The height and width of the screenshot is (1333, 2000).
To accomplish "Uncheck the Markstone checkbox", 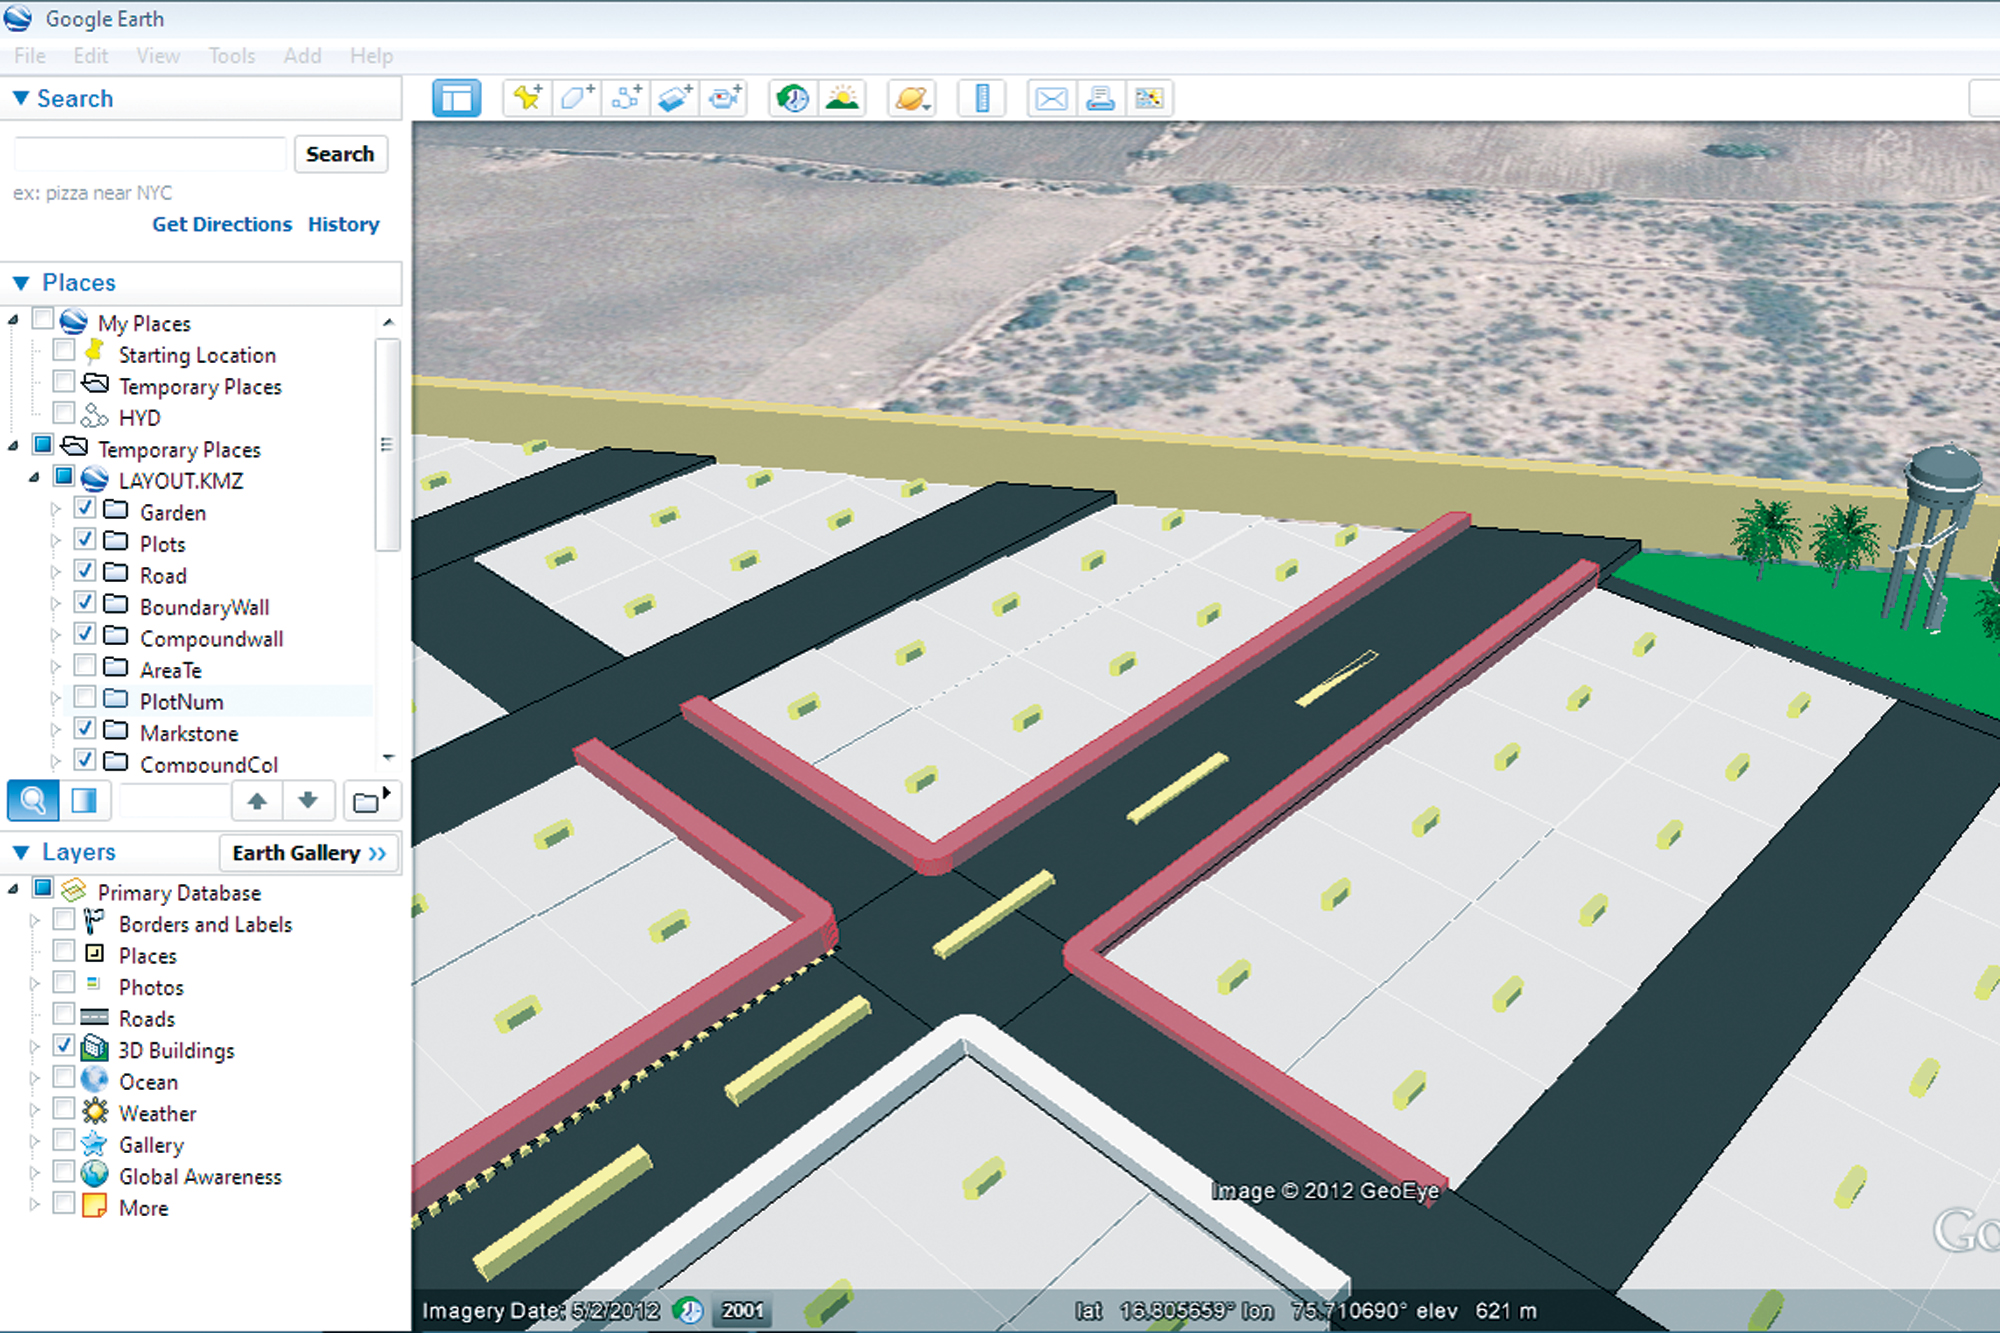I will (85, 730).
